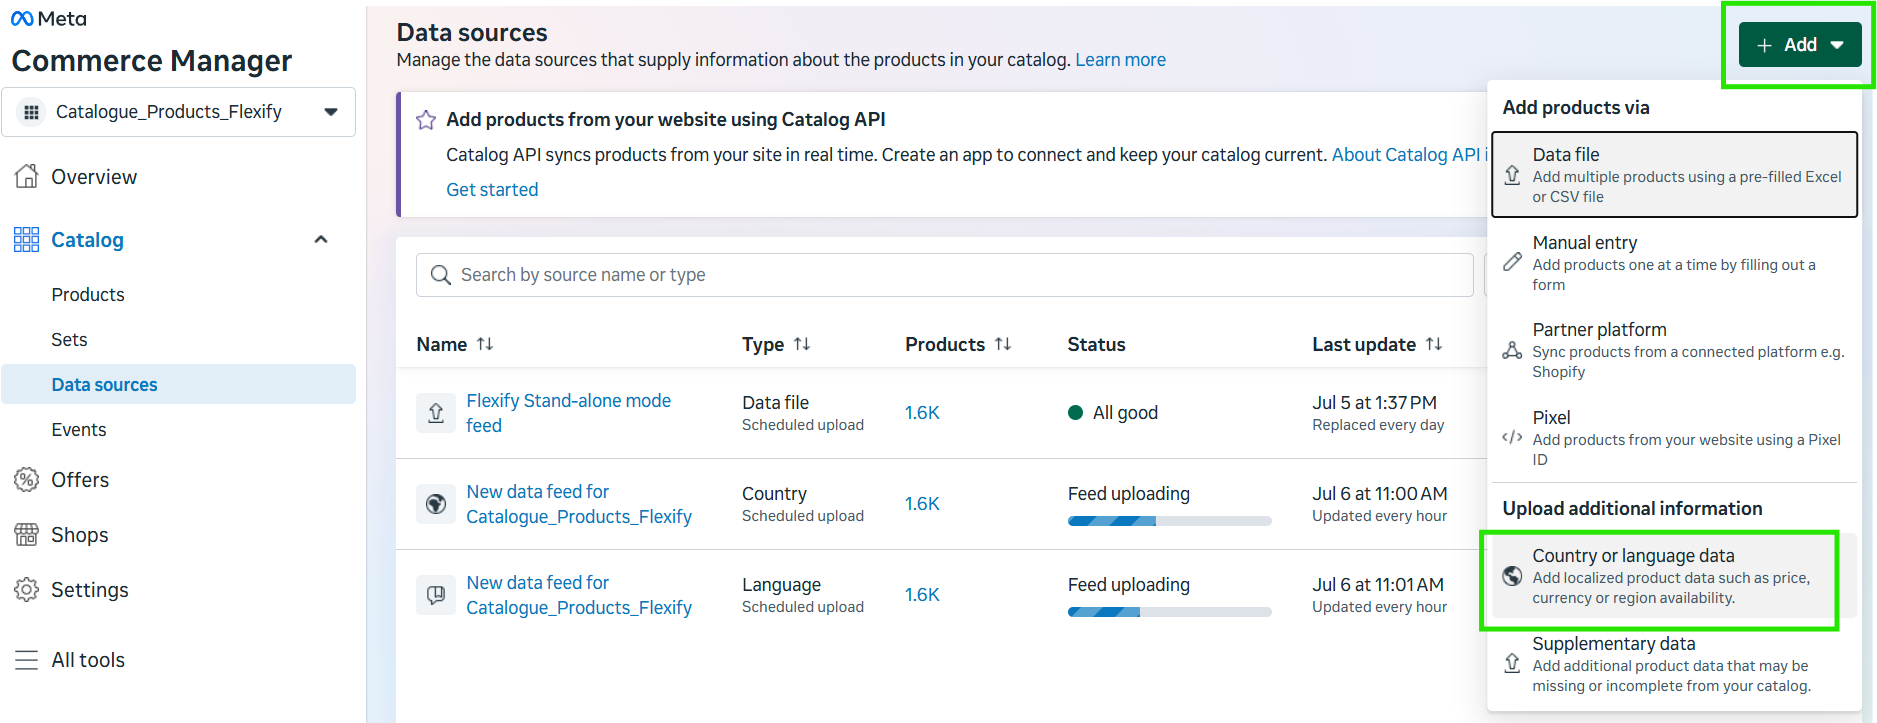Click the Shops storefront icon
Viewport: 1877px width, 723px height.
point(26,534)
